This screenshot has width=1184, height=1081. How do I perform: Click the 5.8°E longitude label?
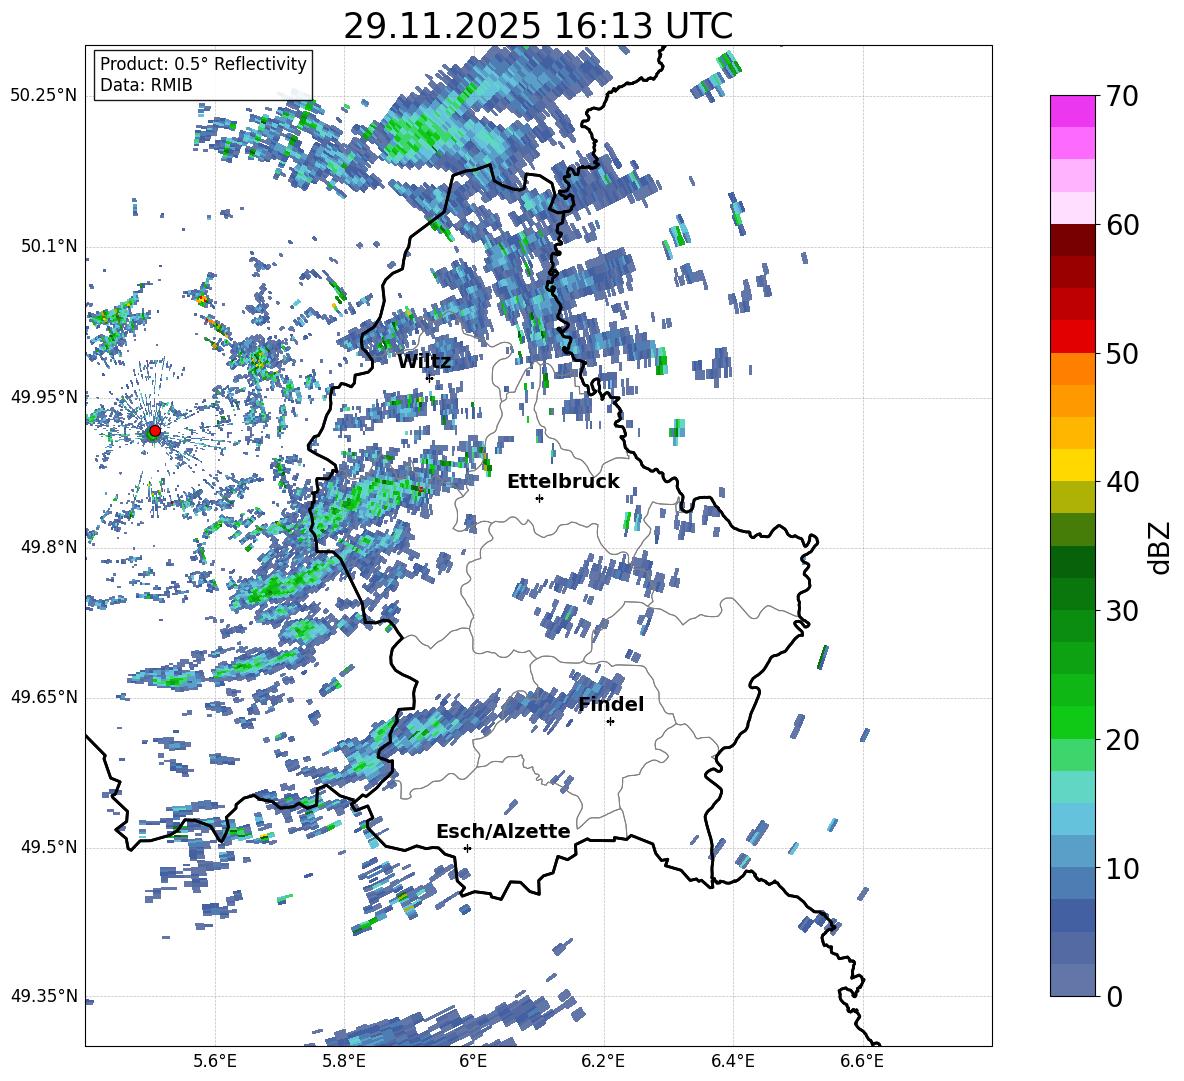tap(344, 1061)
